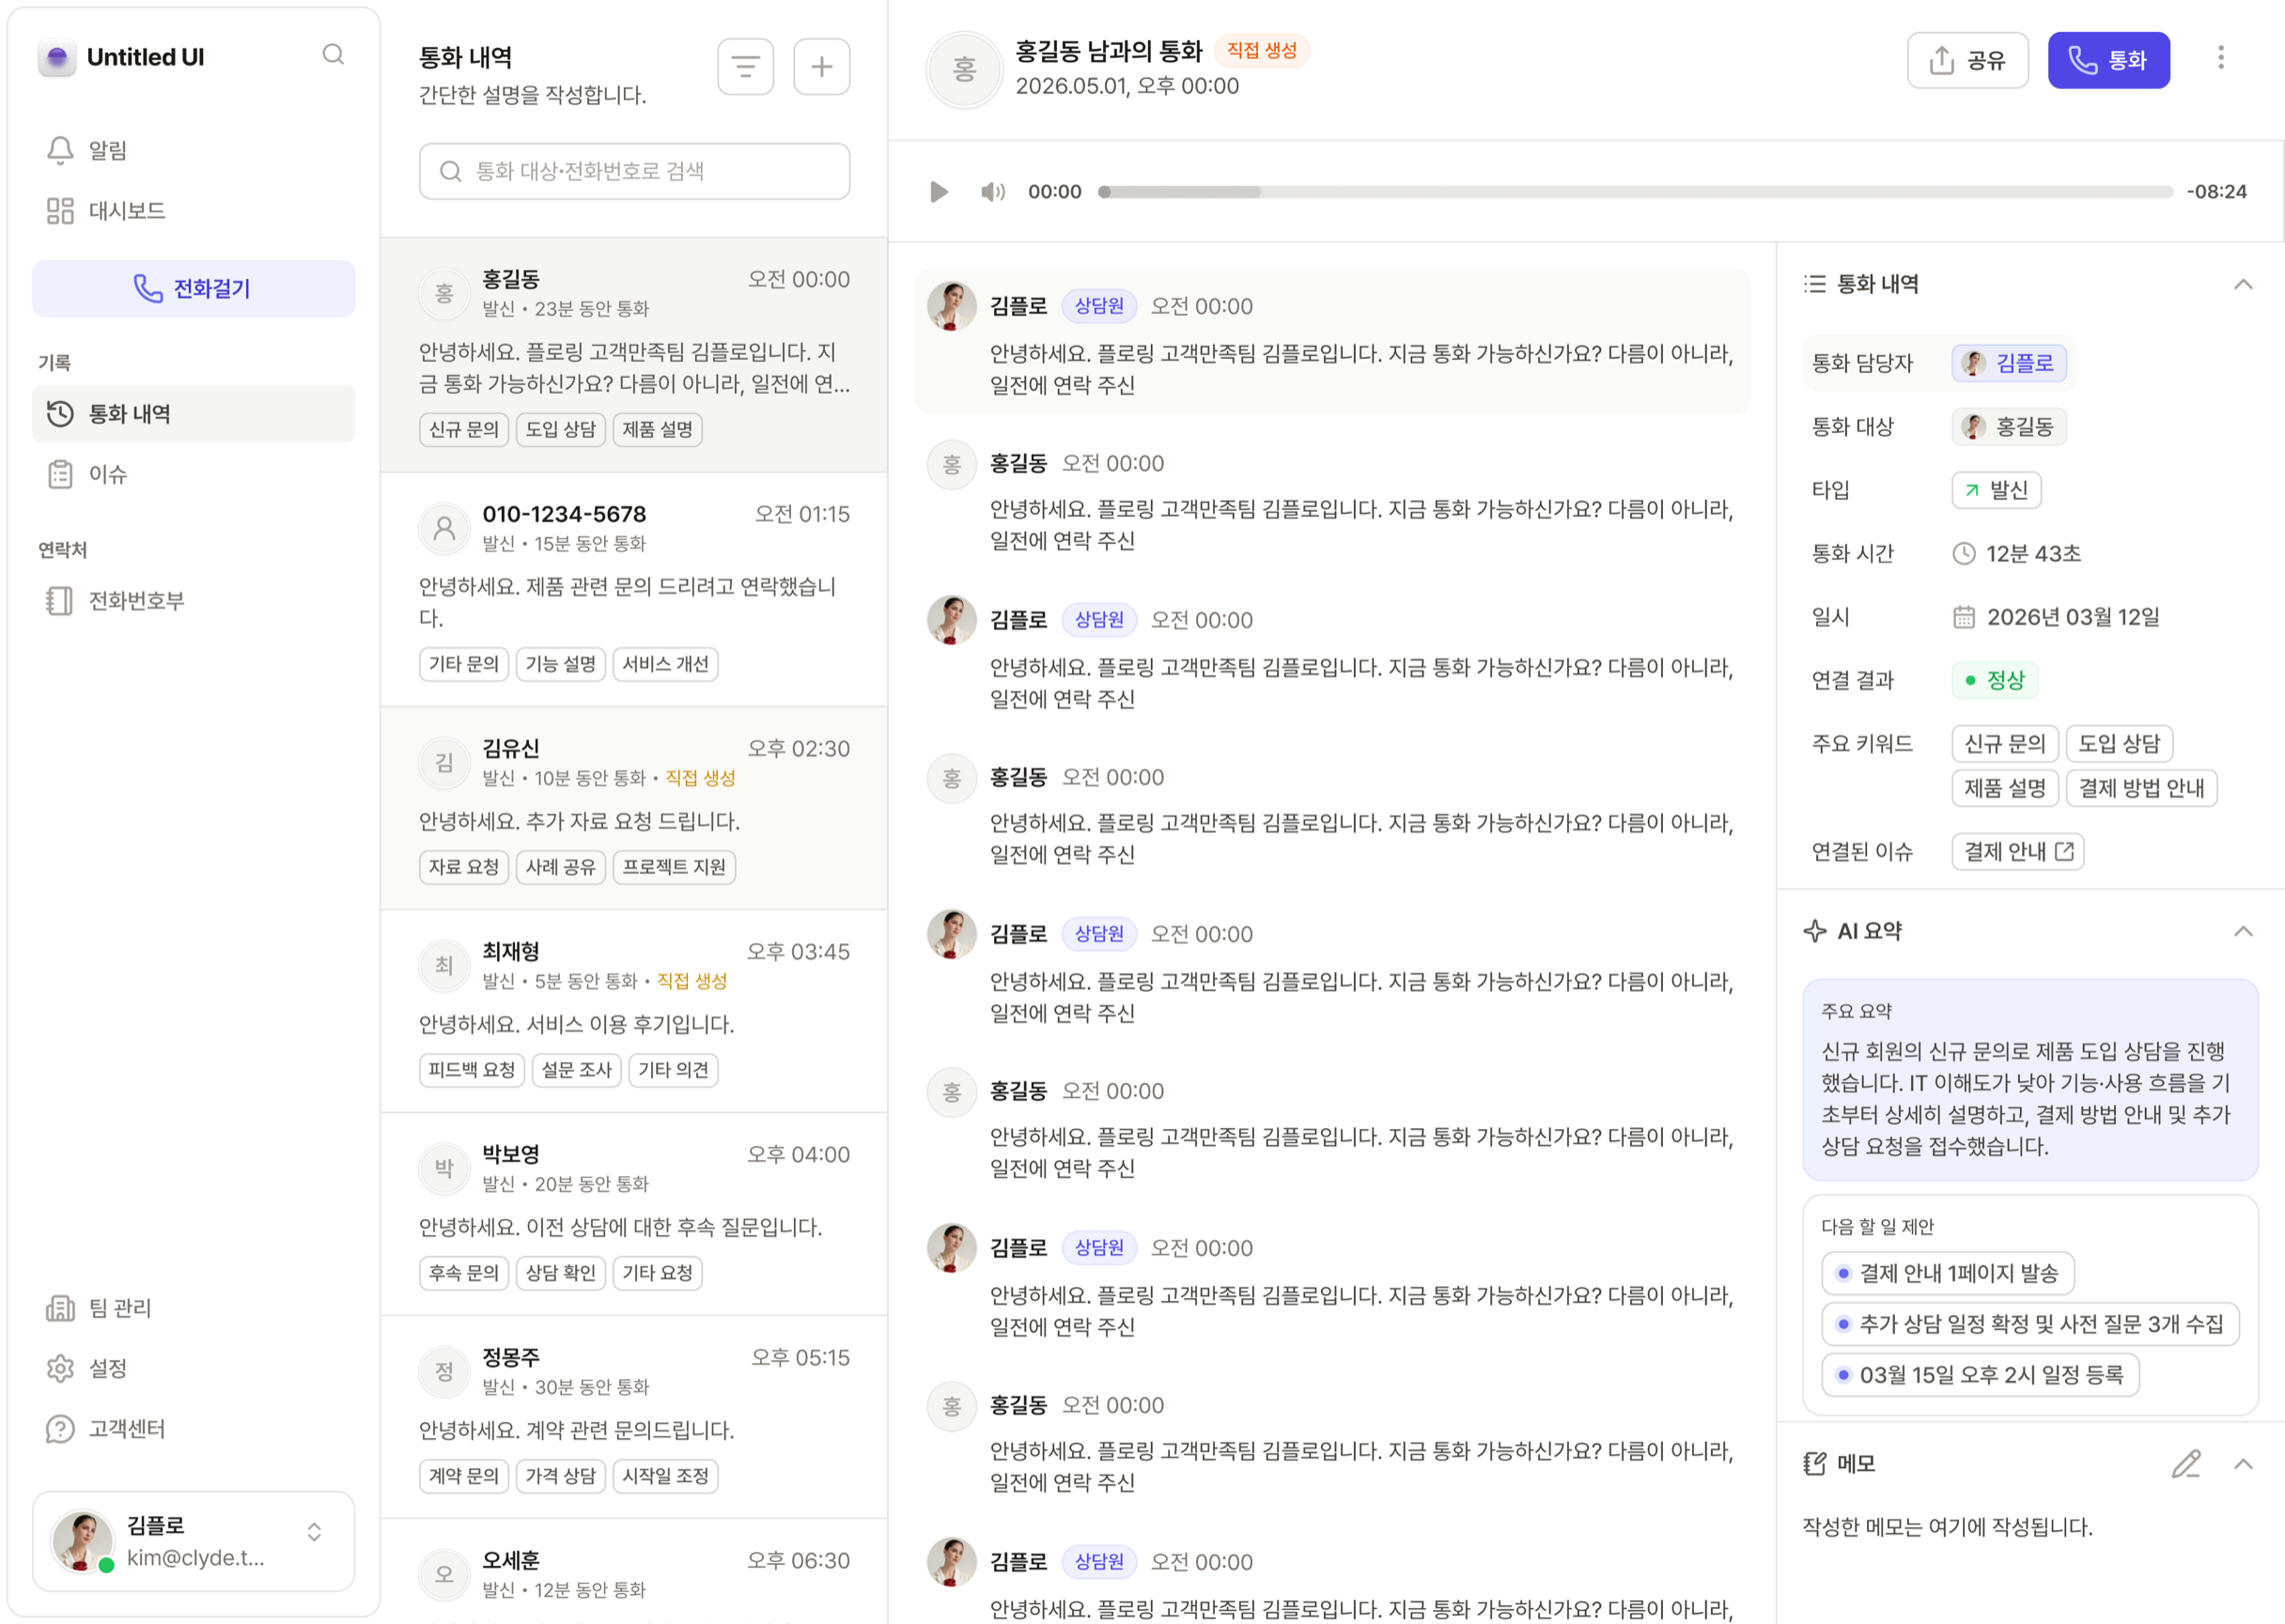
Task: Open the 대시보드 dashboard
Action: click(193, 211)
